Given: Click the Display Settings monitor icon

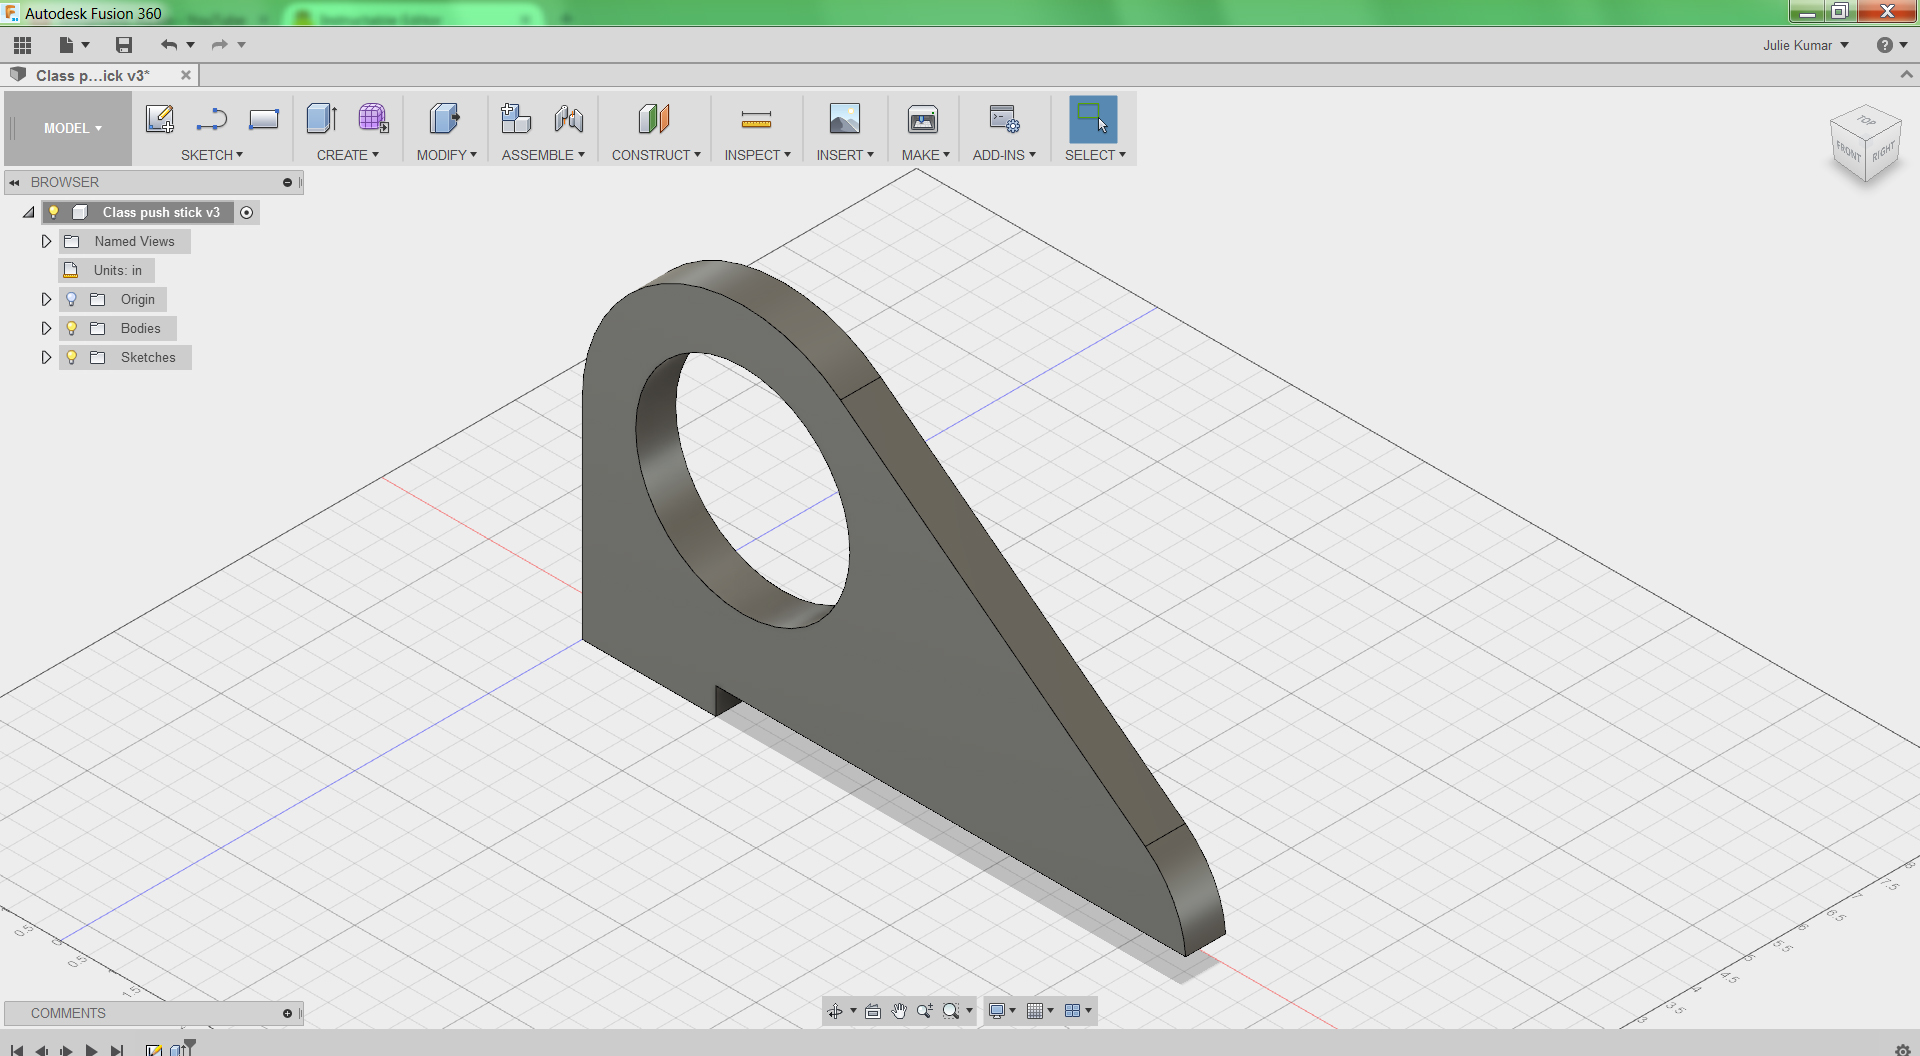Looking at the screenshot, I should tap(996, 1011).
